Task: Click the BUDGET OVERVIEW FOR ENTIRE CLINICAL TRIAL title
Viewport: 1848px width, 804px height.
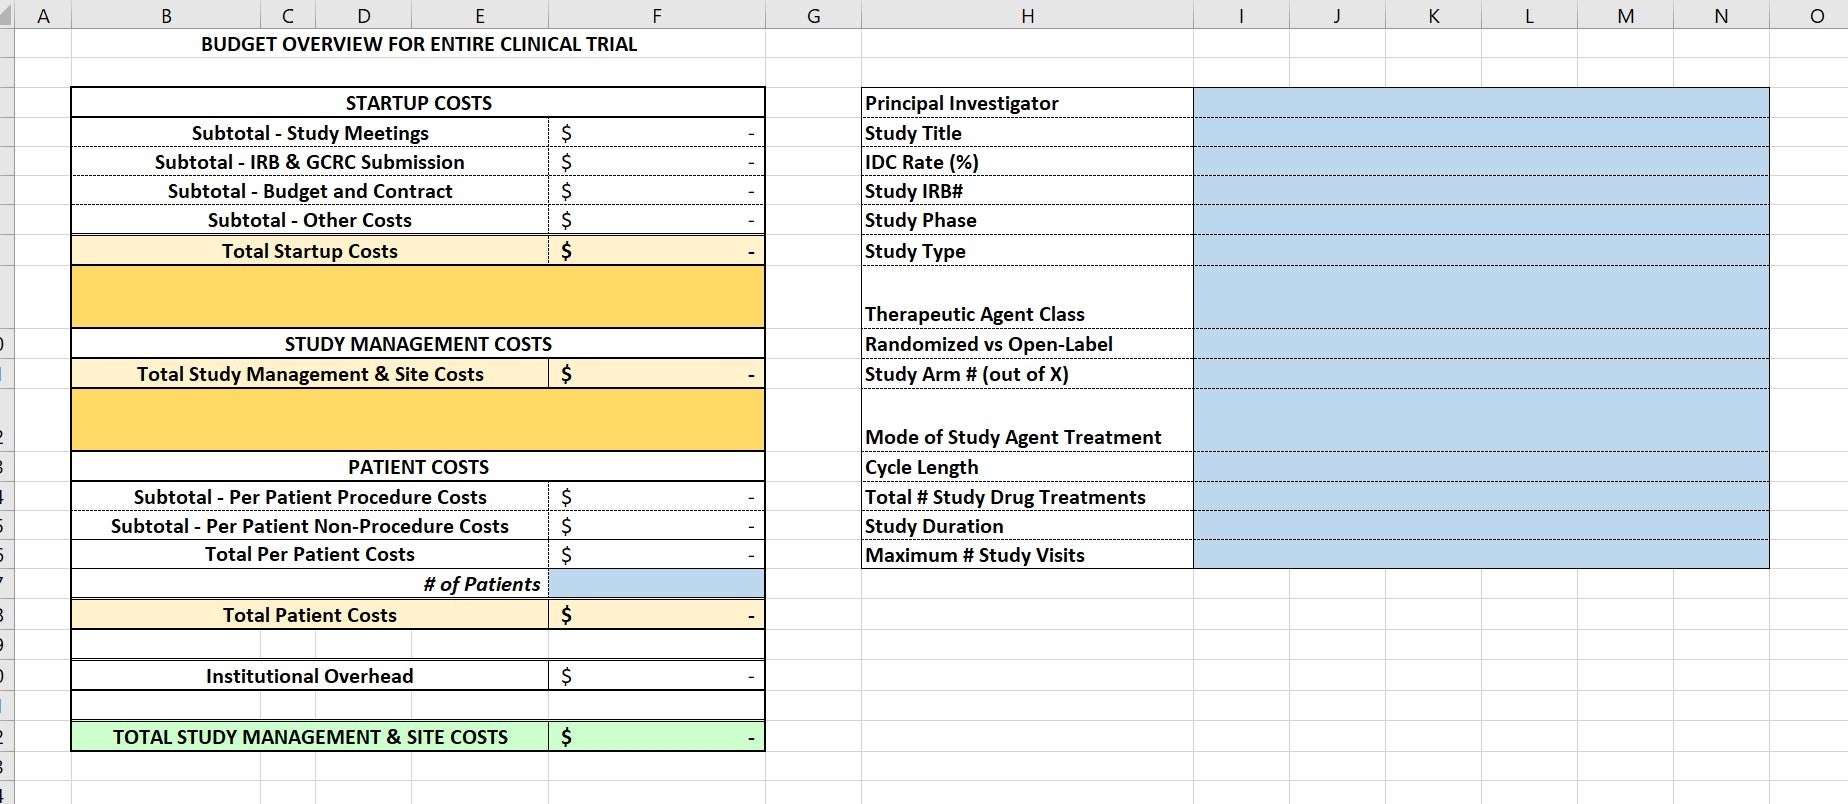Action: [418, 44]
